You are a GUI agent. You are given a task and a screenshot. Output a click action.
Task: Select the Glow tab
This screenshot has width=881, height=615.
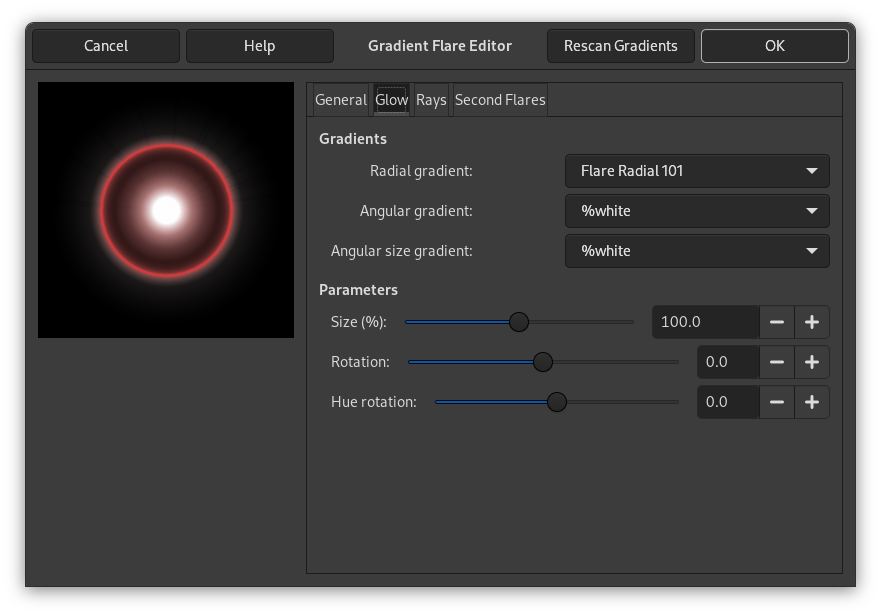pos(391,99)
